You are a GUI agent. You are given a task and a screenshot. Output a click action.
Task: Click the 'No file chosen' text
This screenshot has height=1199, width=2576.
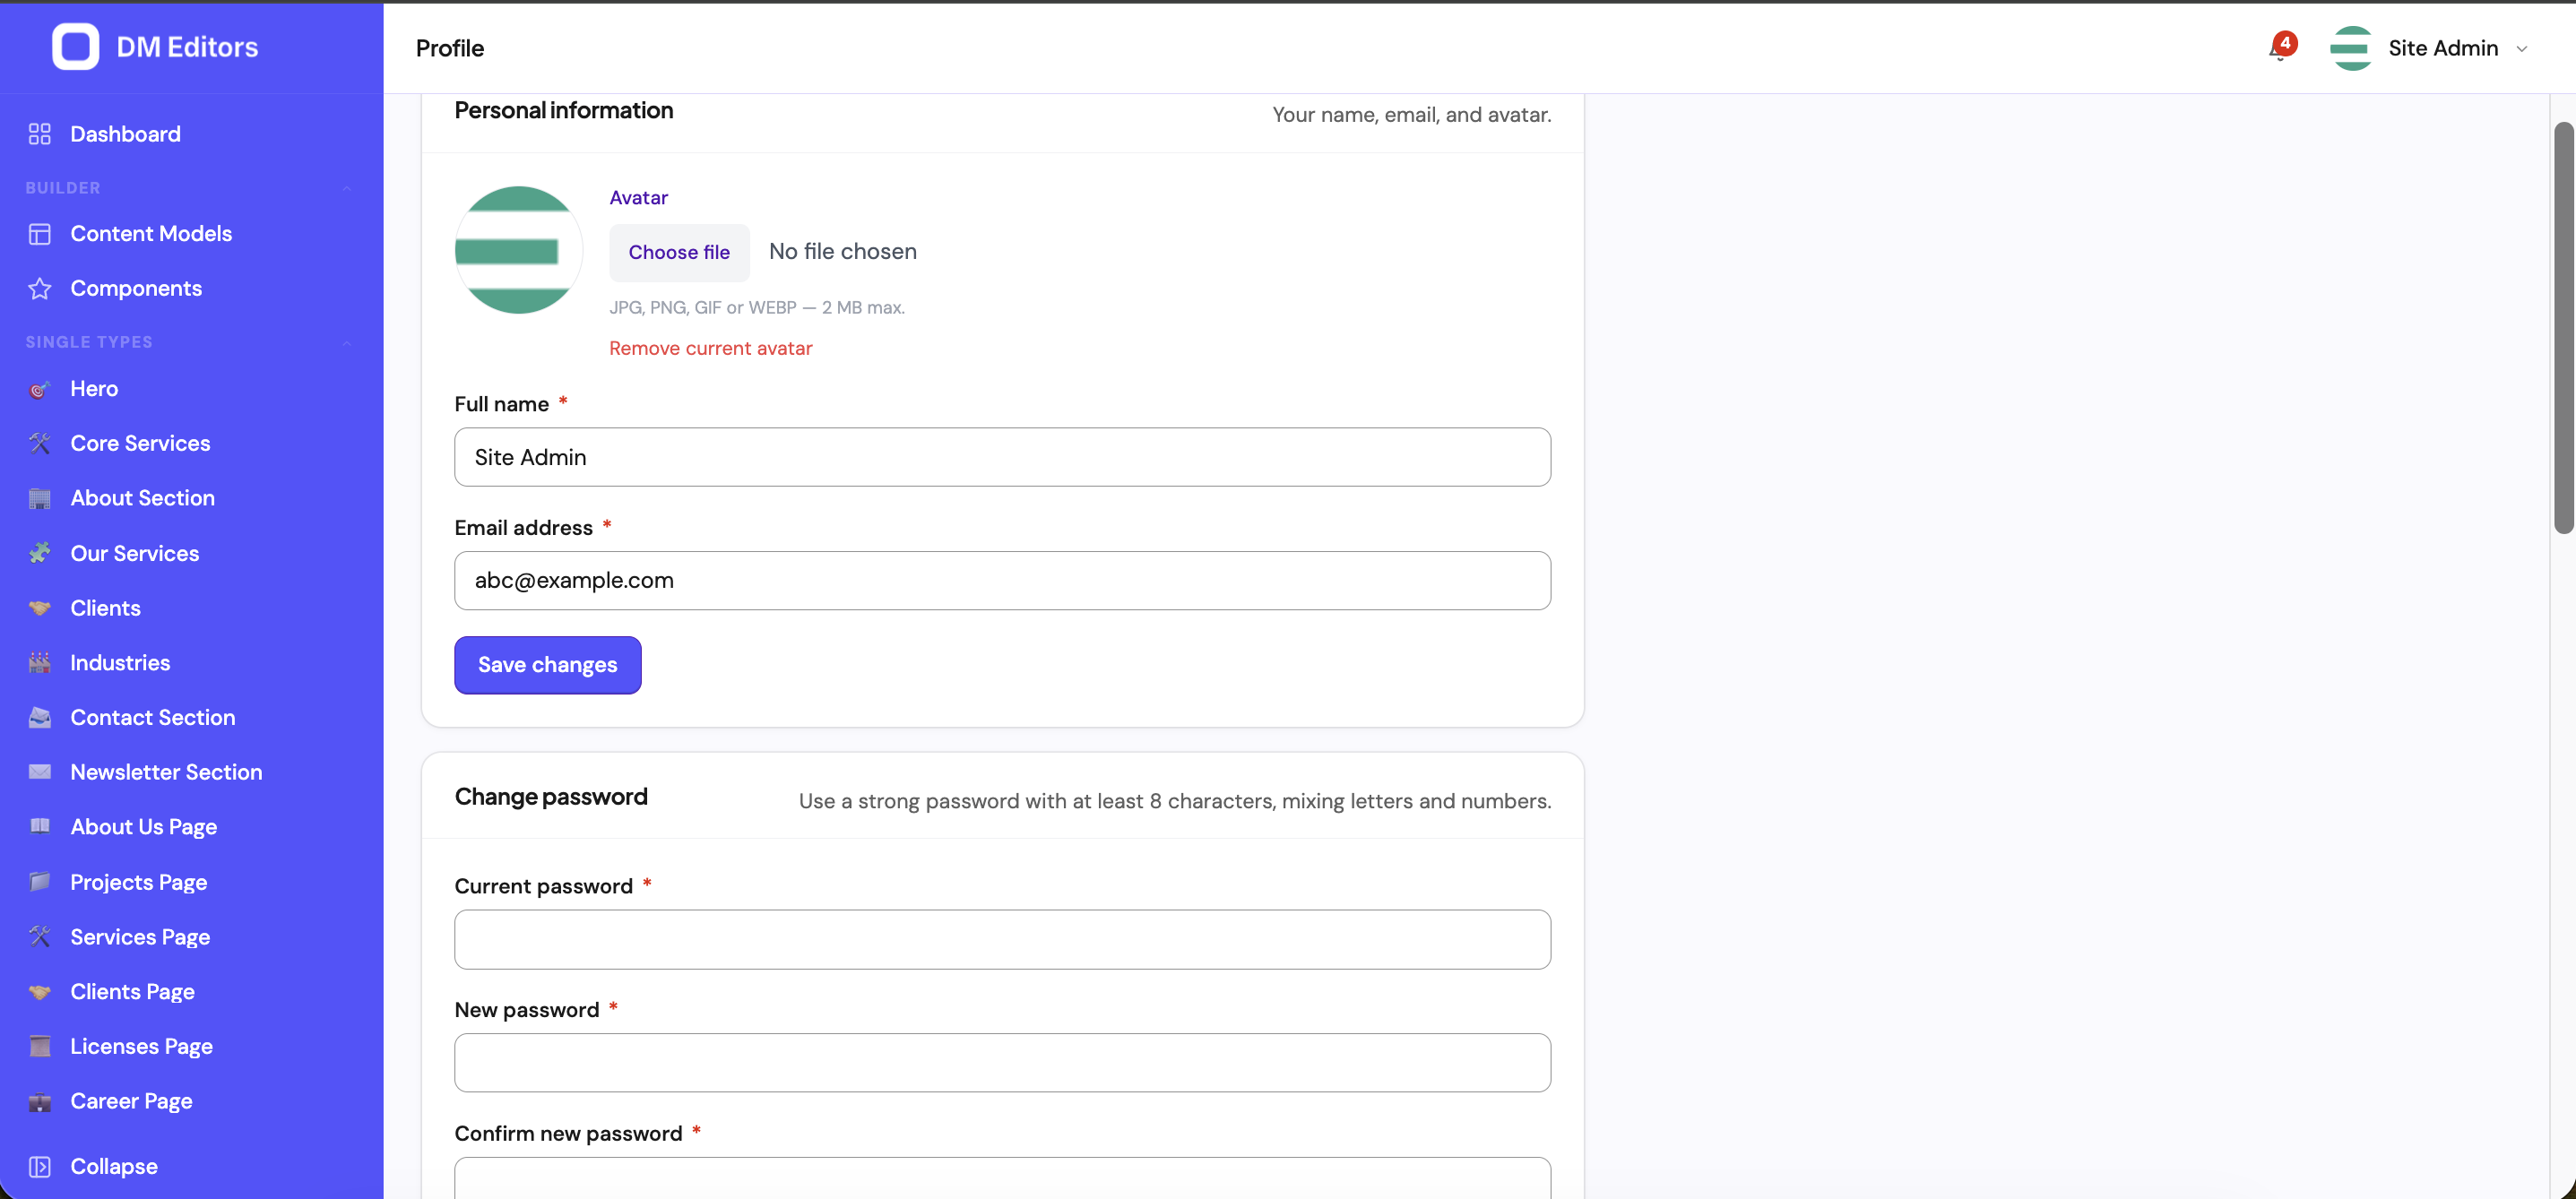coord(842,252)
